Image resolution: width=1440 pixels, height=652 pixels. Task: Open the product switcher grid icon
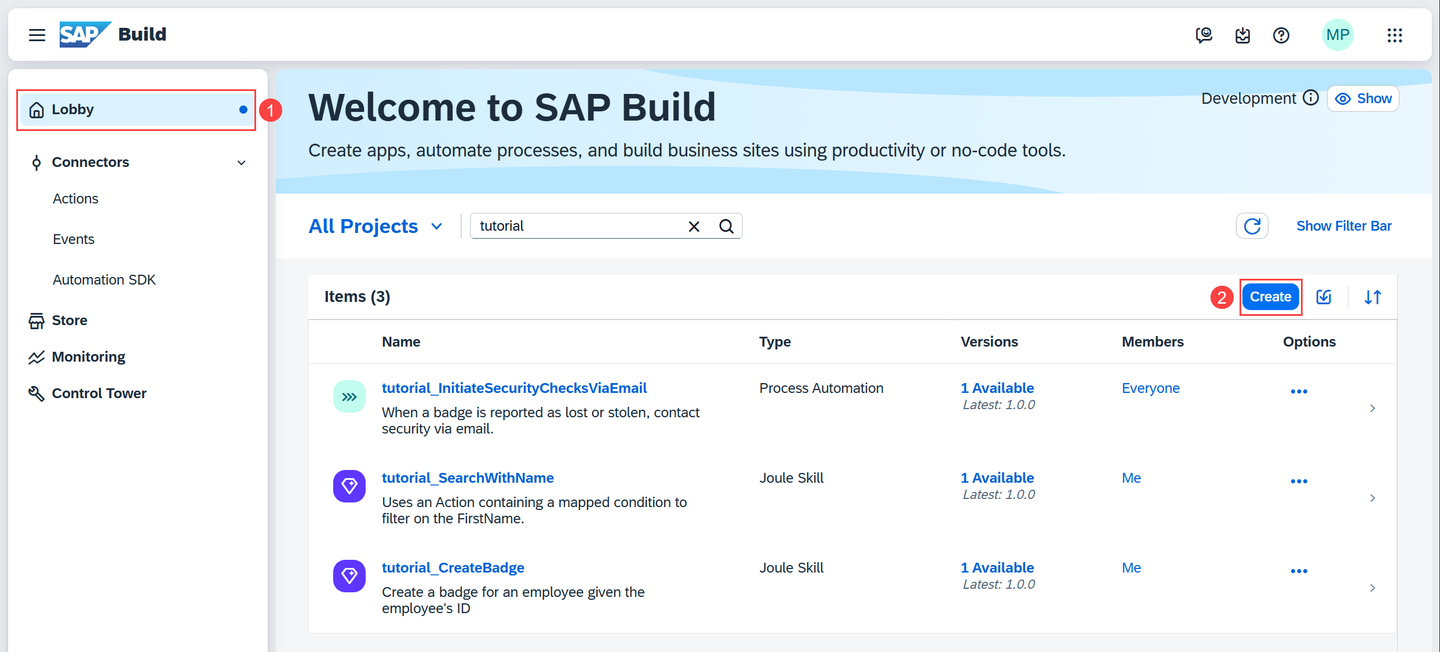click(1395, 35)
